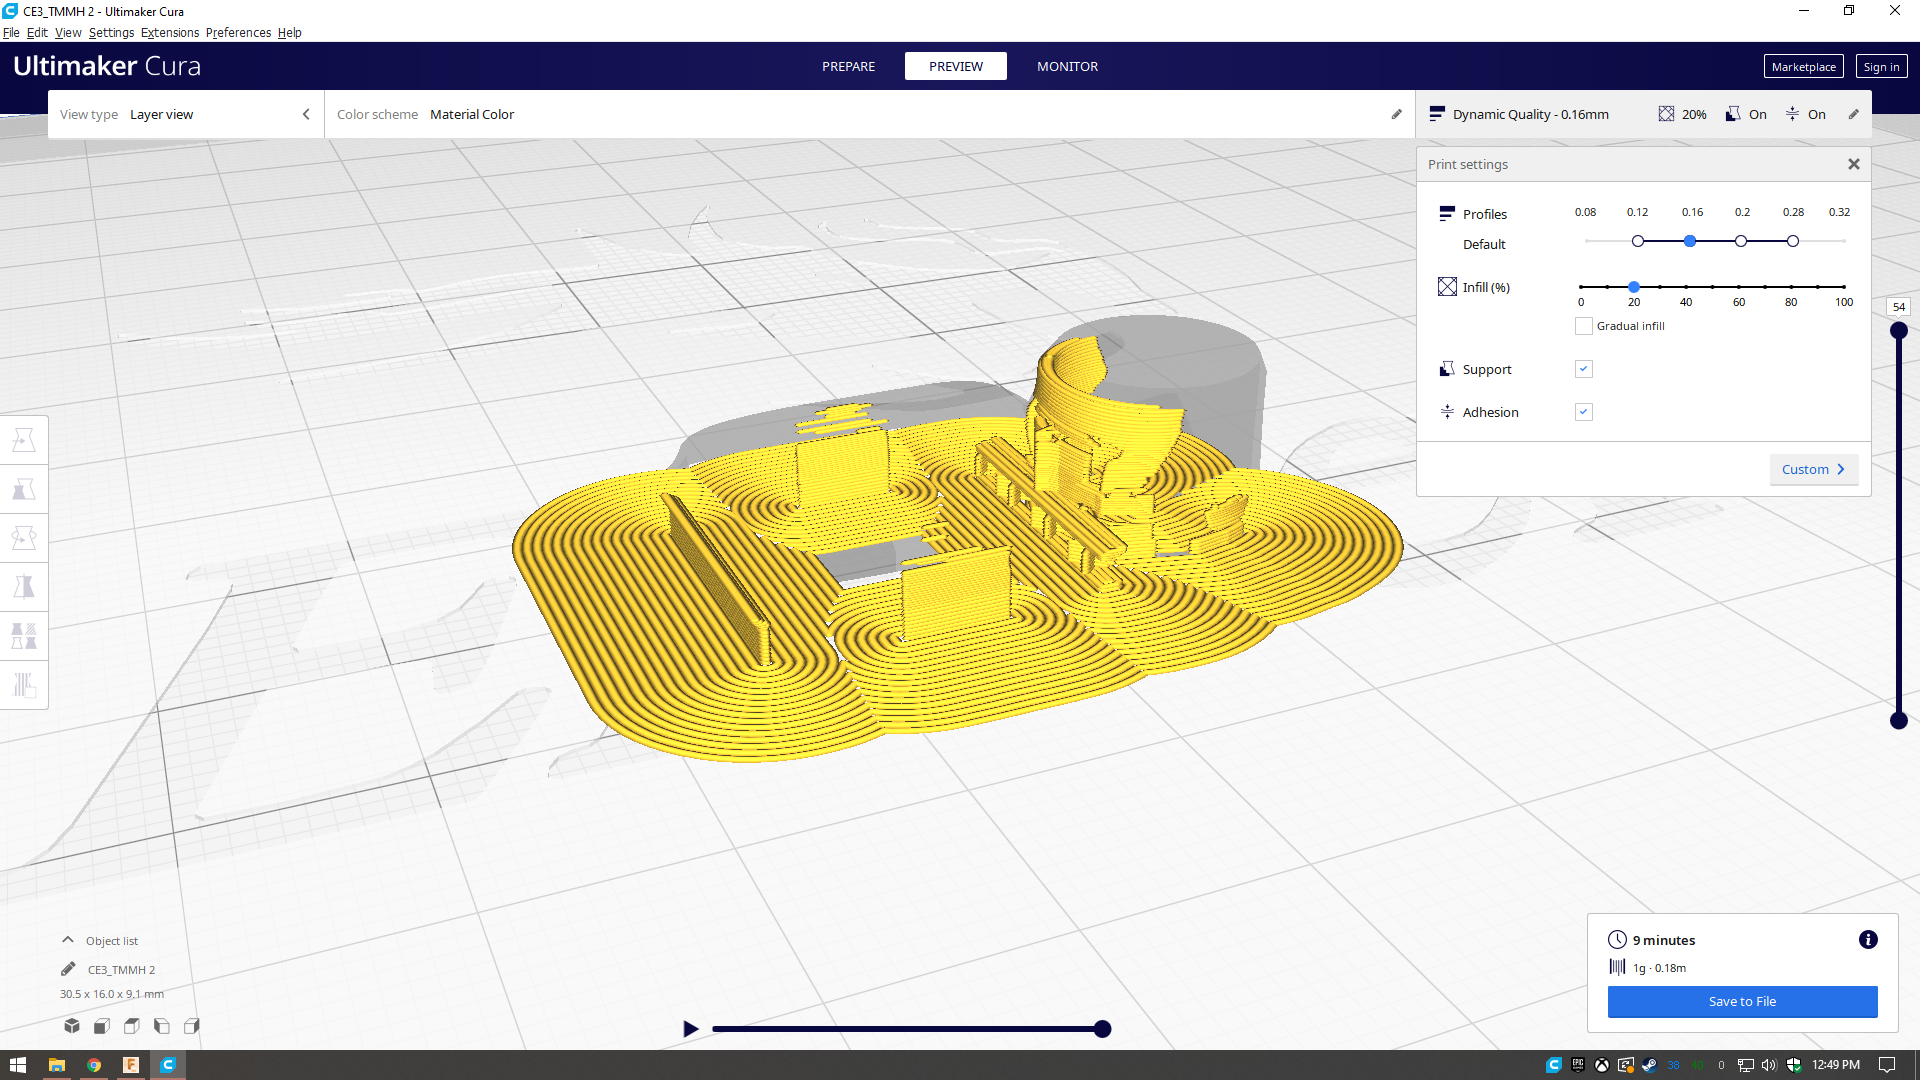The height and width of the screenshot is (1080, 1920).
Task: Open print time details via info icon
Action: (x=1868, y=939)
